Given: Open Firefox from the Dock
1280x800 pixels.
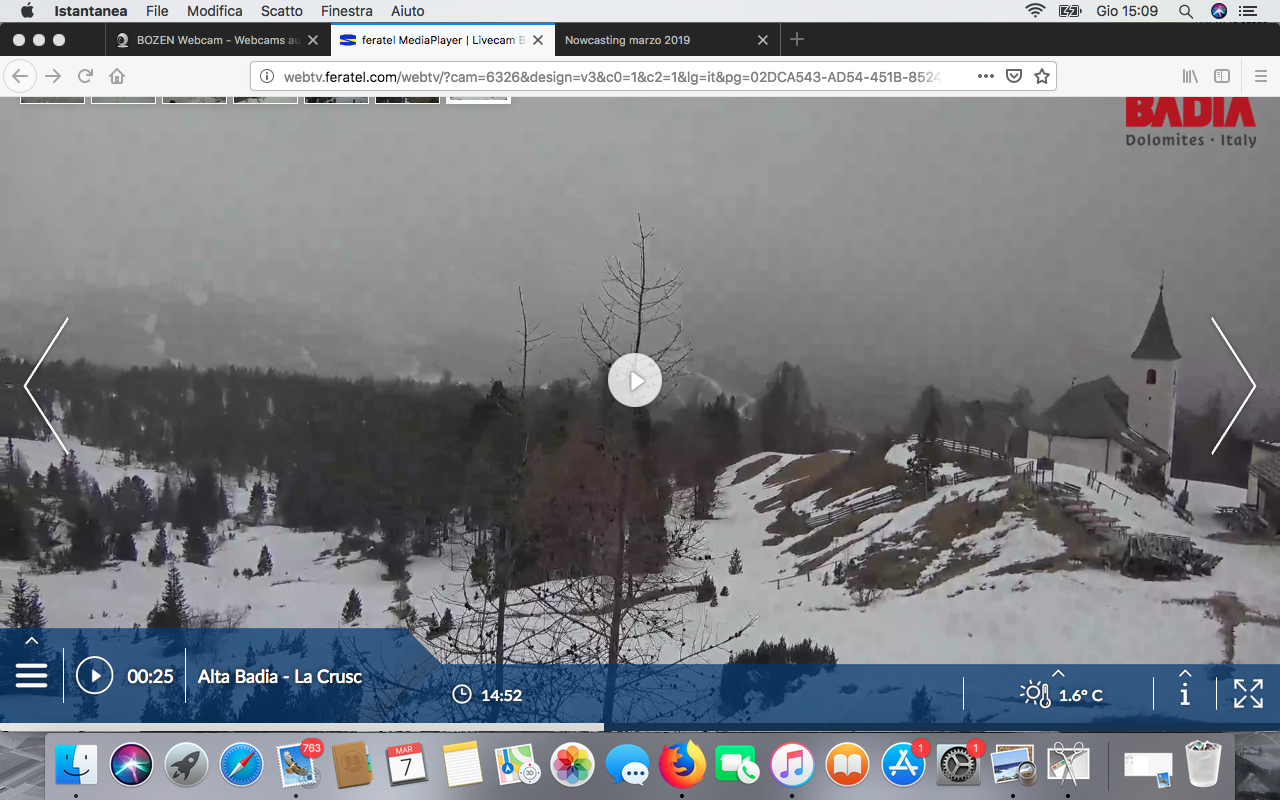Looking at the screenshot, I should pos(682,766).
